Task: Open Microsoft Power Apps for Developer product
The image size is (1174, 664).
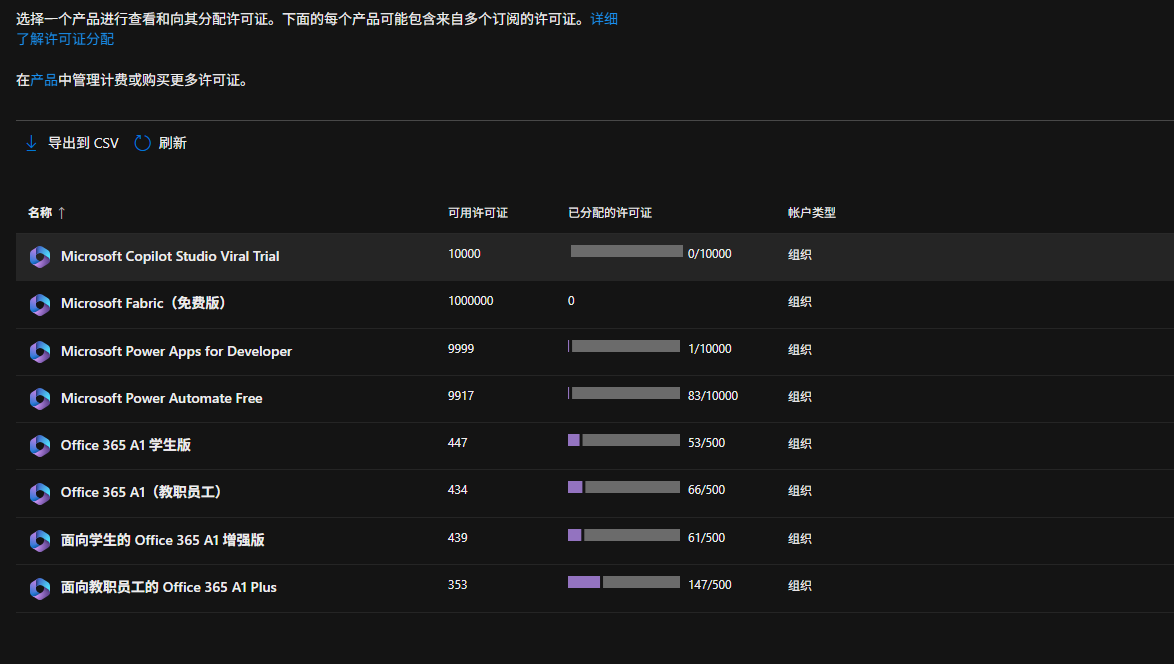Action: point(176,351)
